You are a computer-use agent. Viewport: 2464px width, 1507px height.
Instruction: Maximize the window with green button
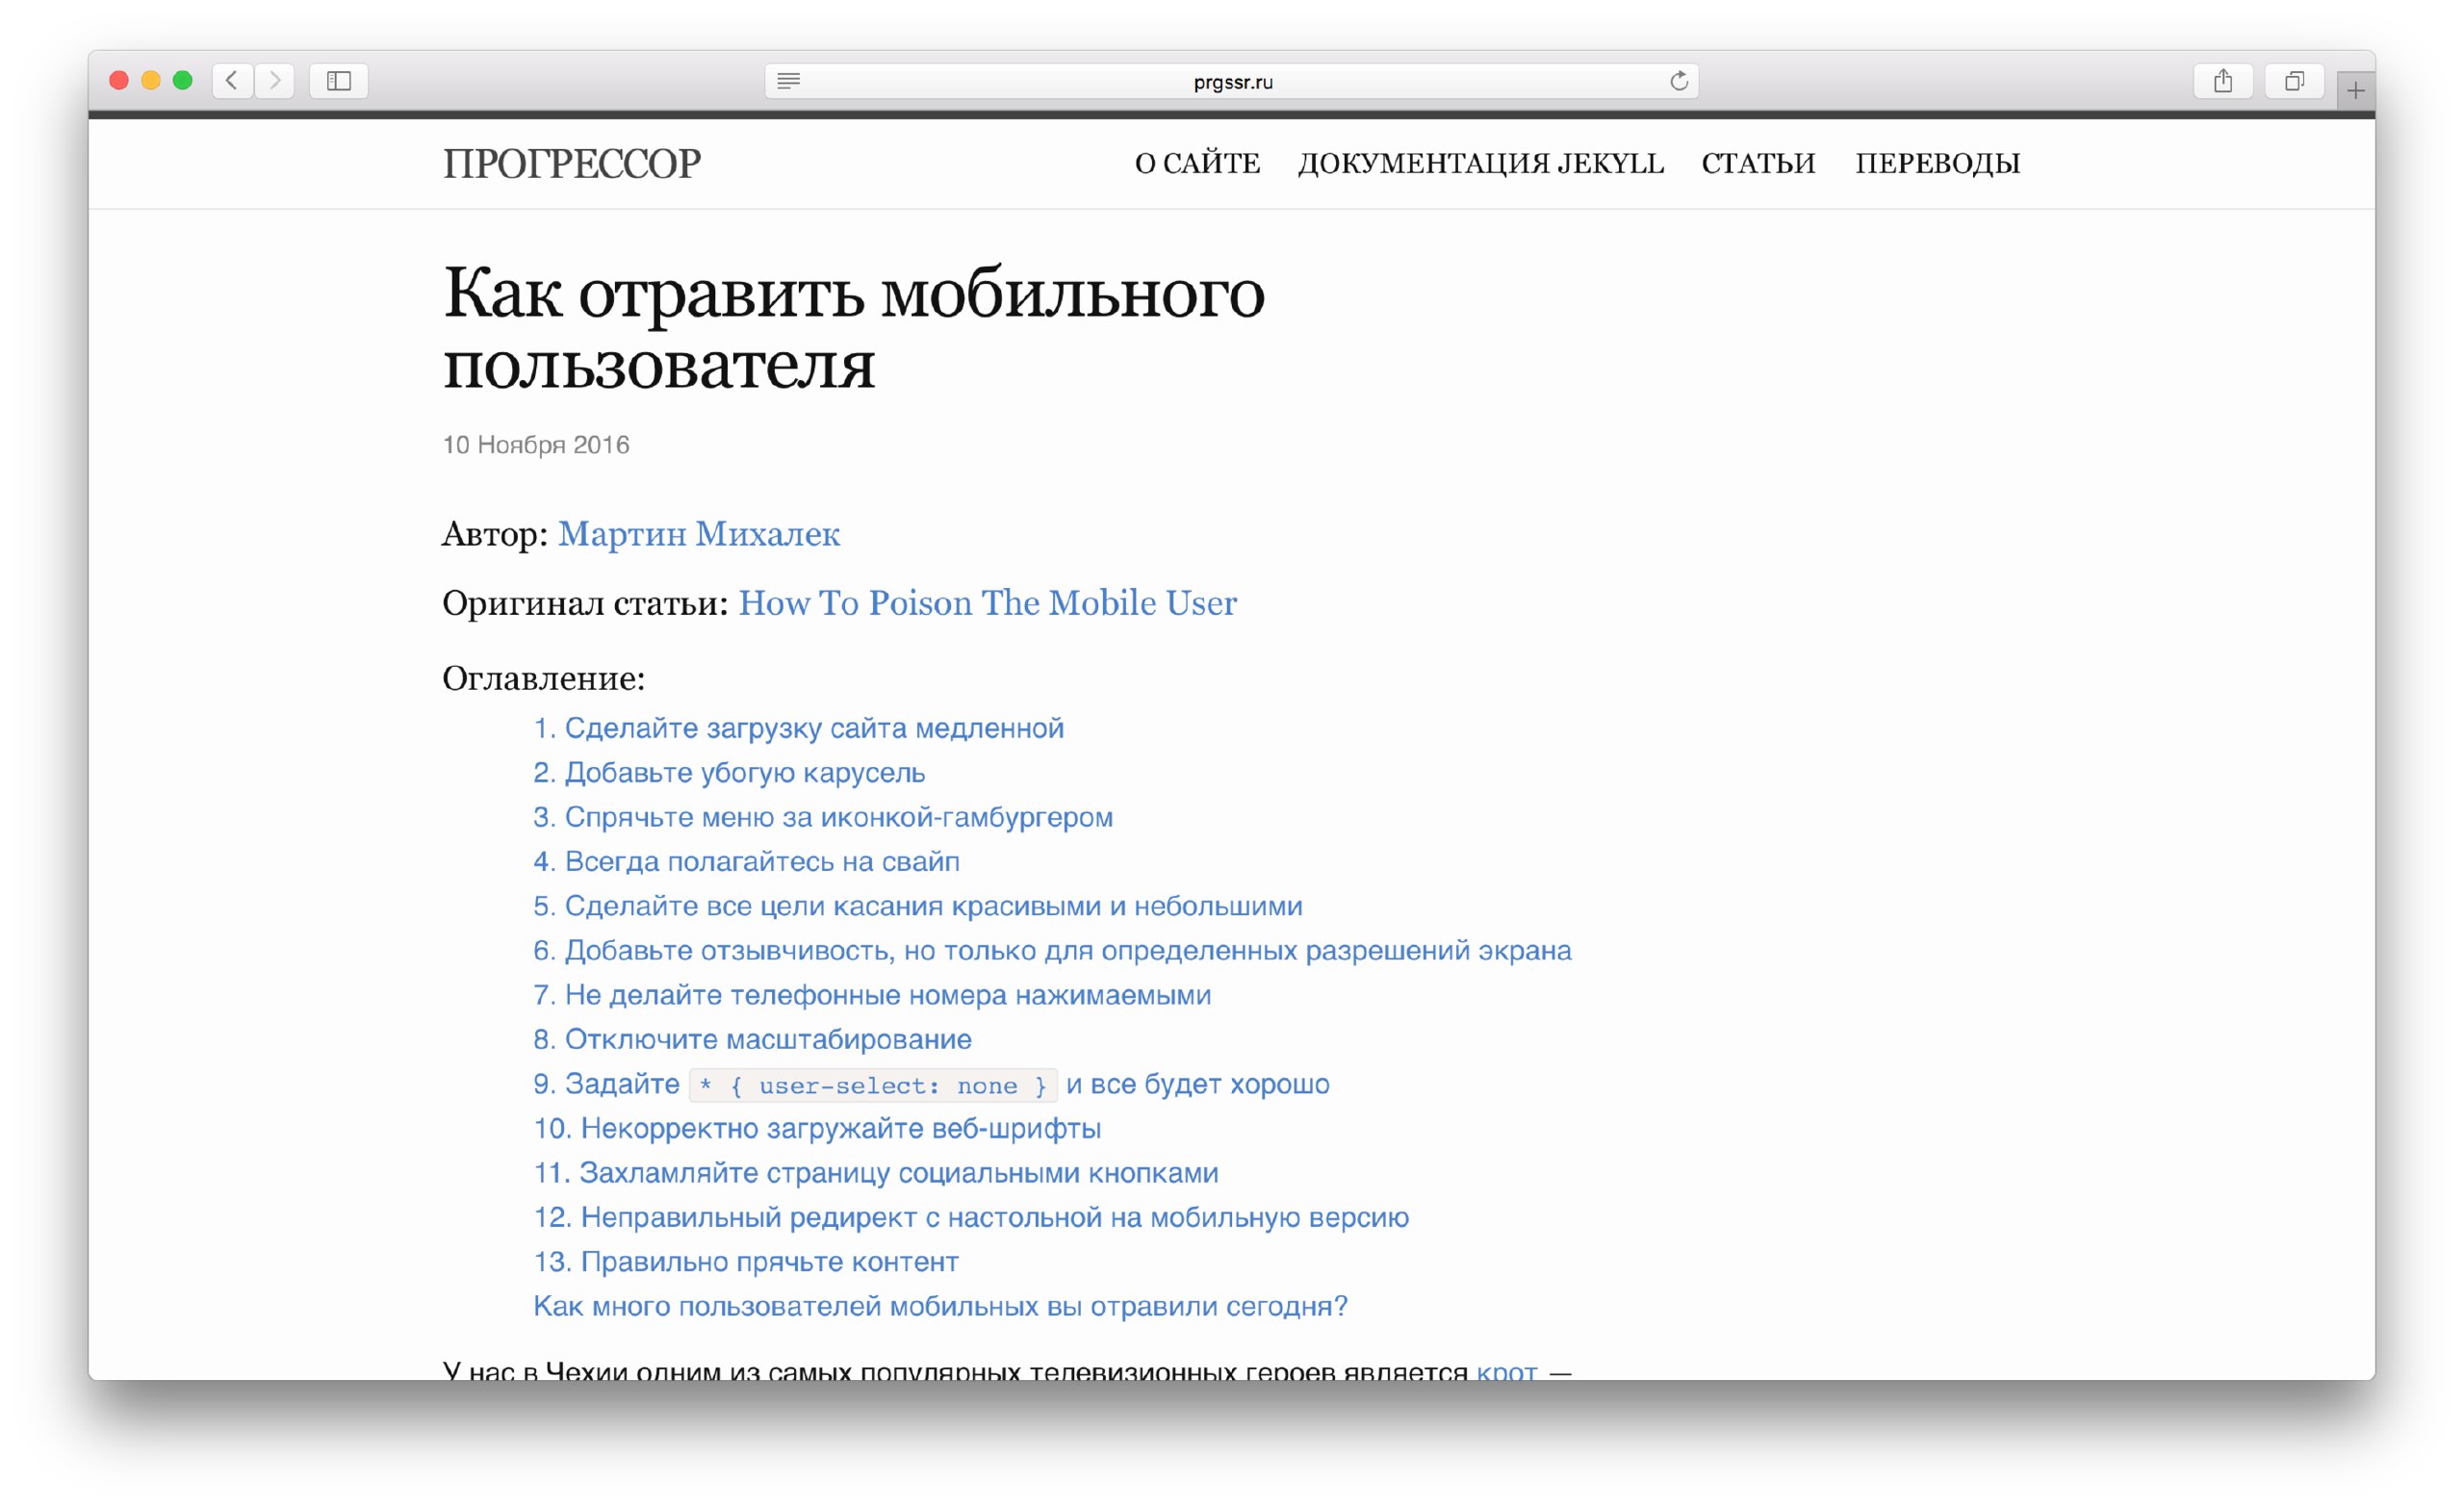[183, 80]
